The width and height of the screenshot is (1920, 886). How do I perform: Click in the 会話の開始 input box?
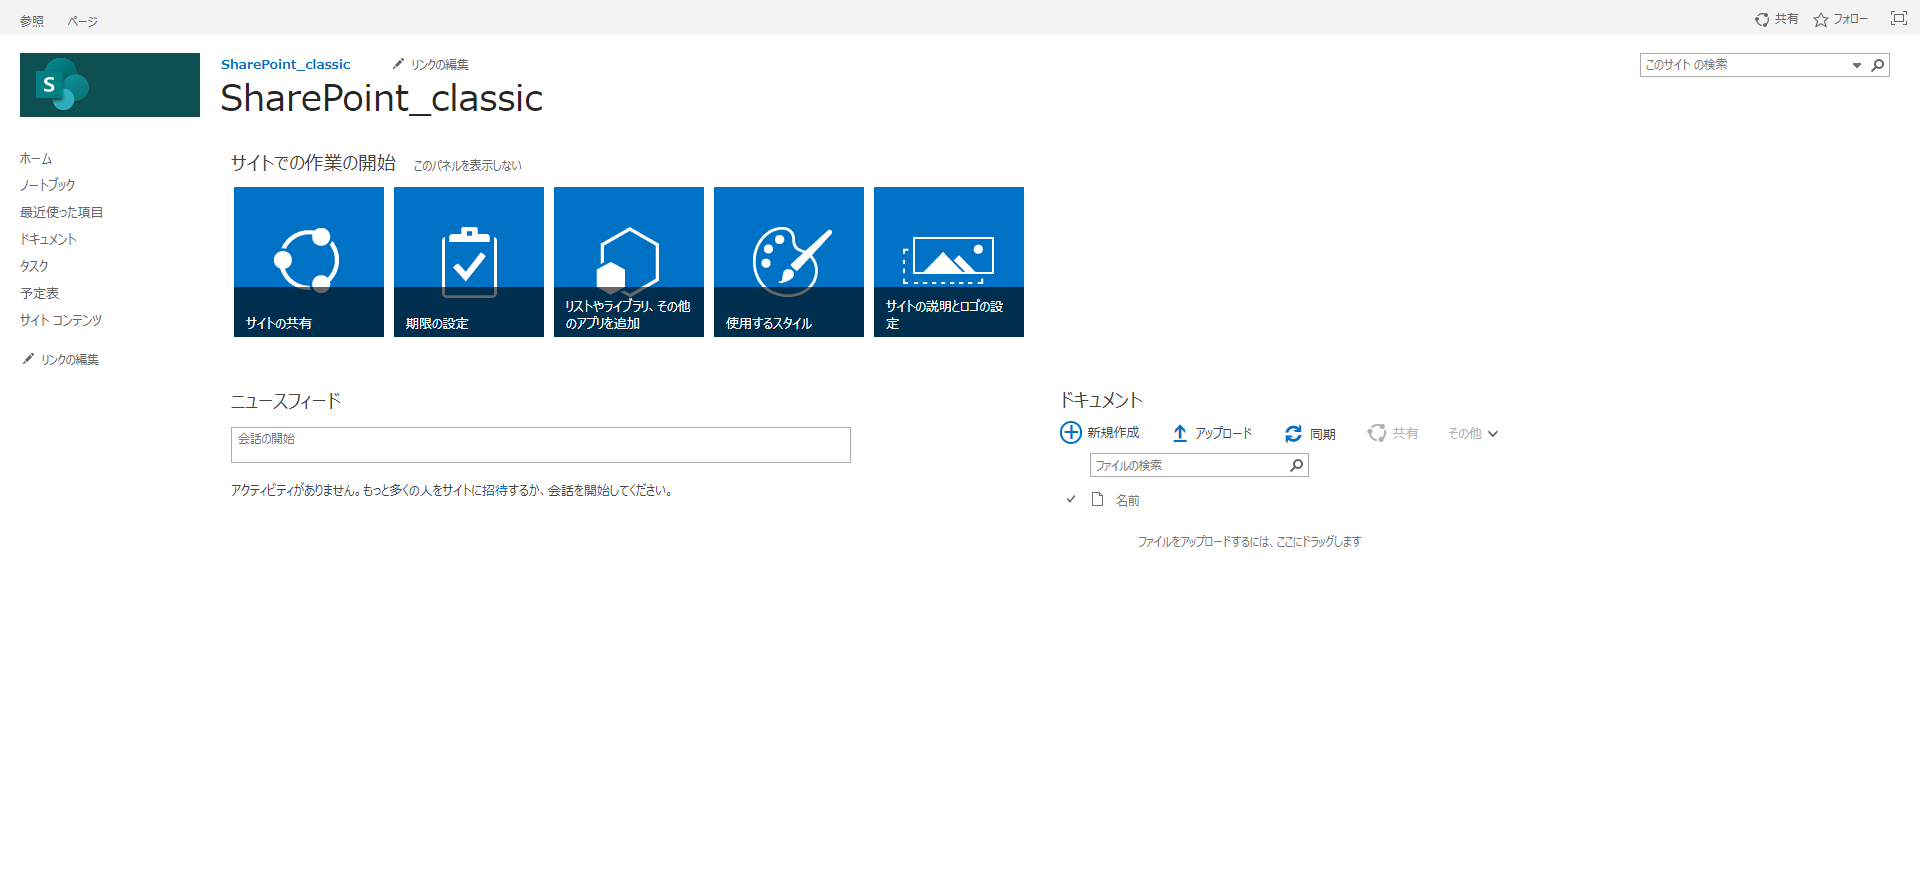coord(541,445)
